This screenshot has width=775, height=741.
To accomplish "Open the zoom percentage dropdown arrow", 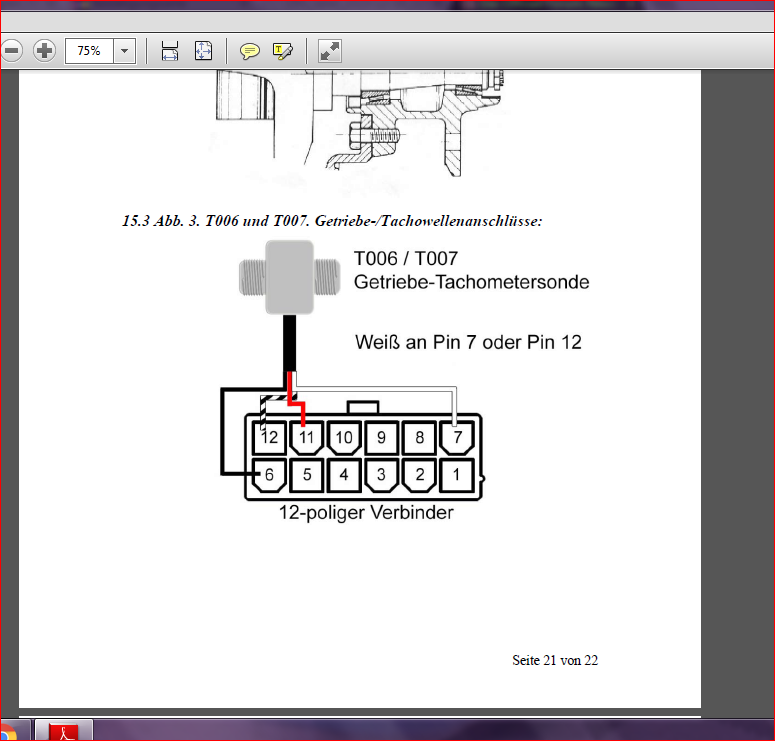I will click(x=125, y=50).
